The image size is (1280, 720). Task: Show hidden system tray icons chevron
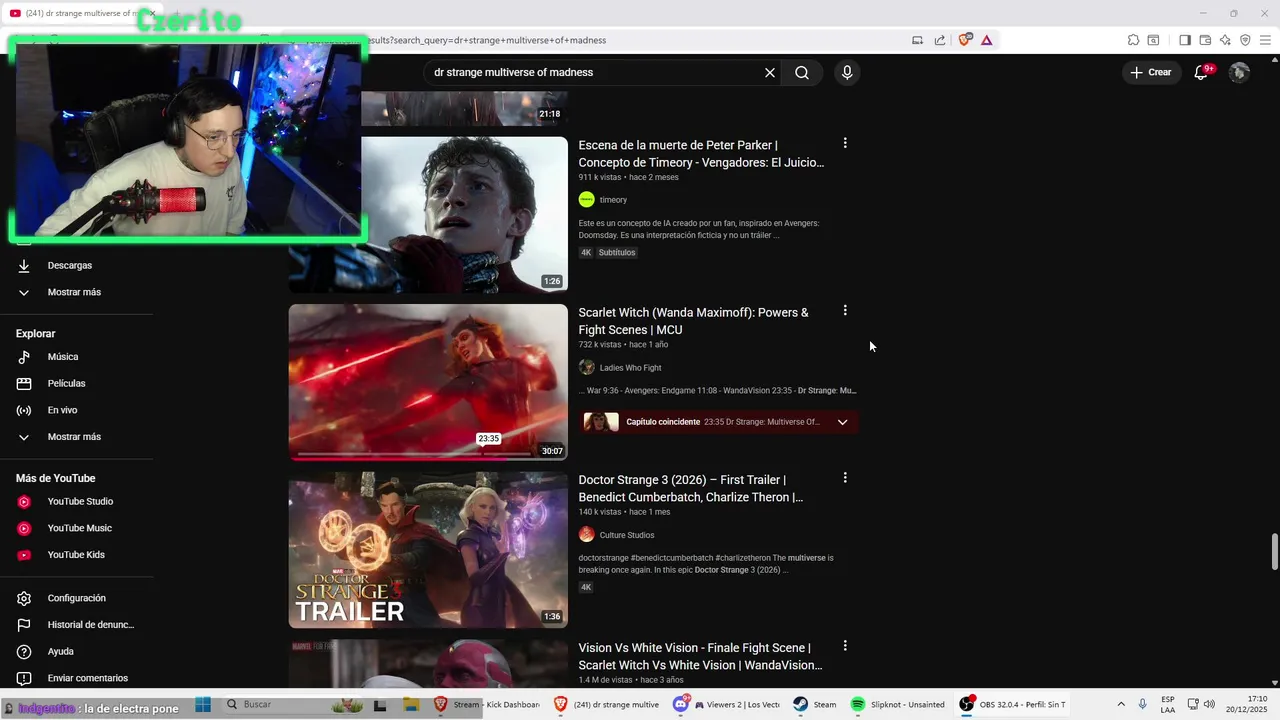[x=1121, y=704]
